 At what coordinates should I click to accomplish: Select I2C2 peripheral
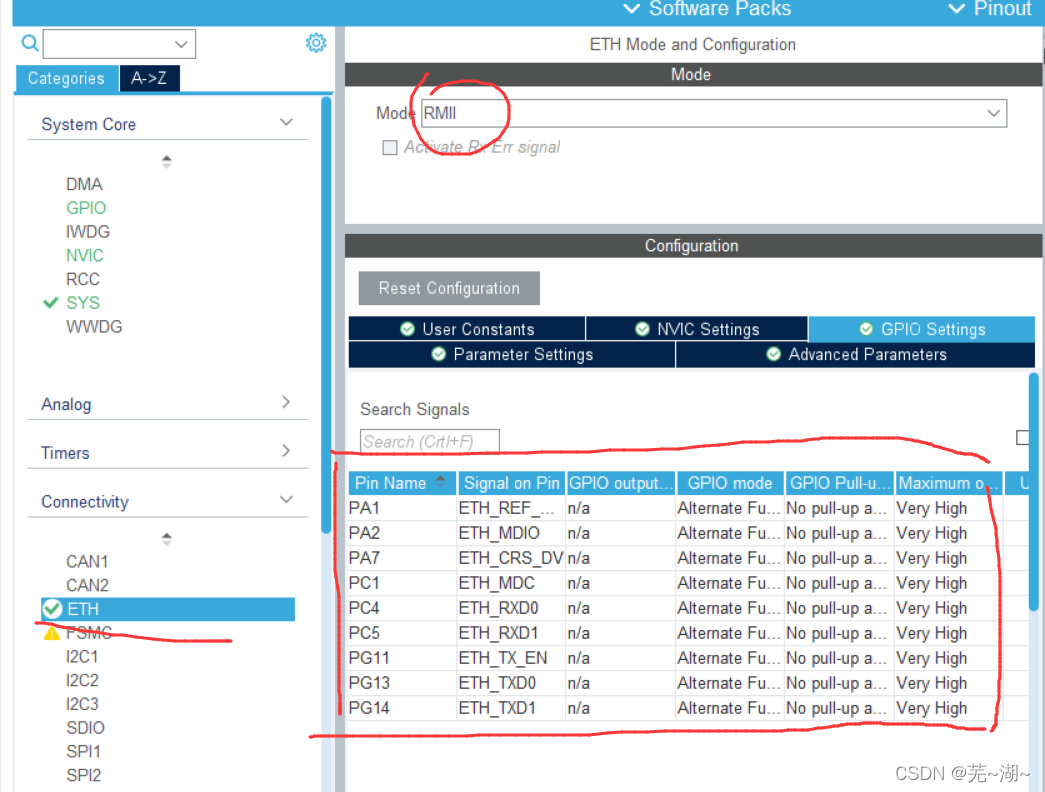[82, 680]
